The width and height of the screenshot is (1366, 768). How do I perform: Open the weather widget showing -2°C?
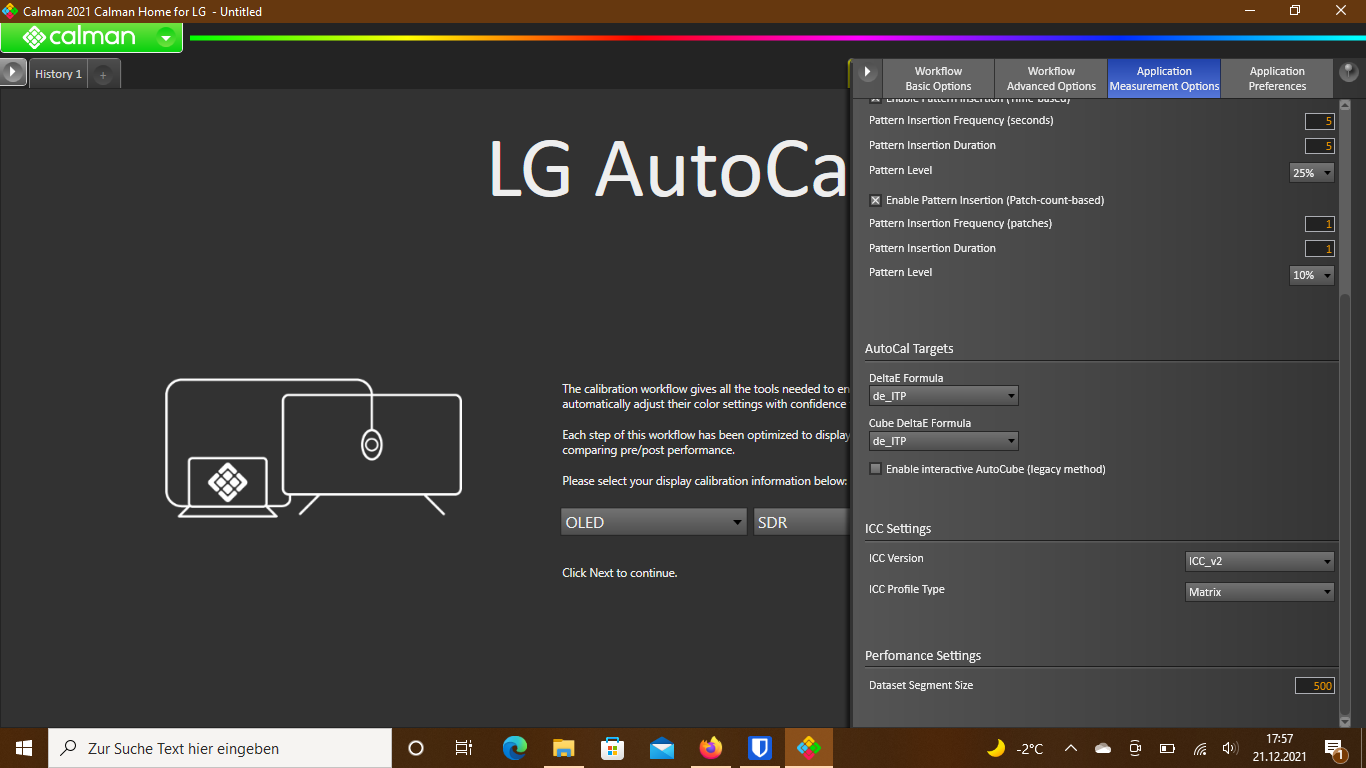[1015, 748]
